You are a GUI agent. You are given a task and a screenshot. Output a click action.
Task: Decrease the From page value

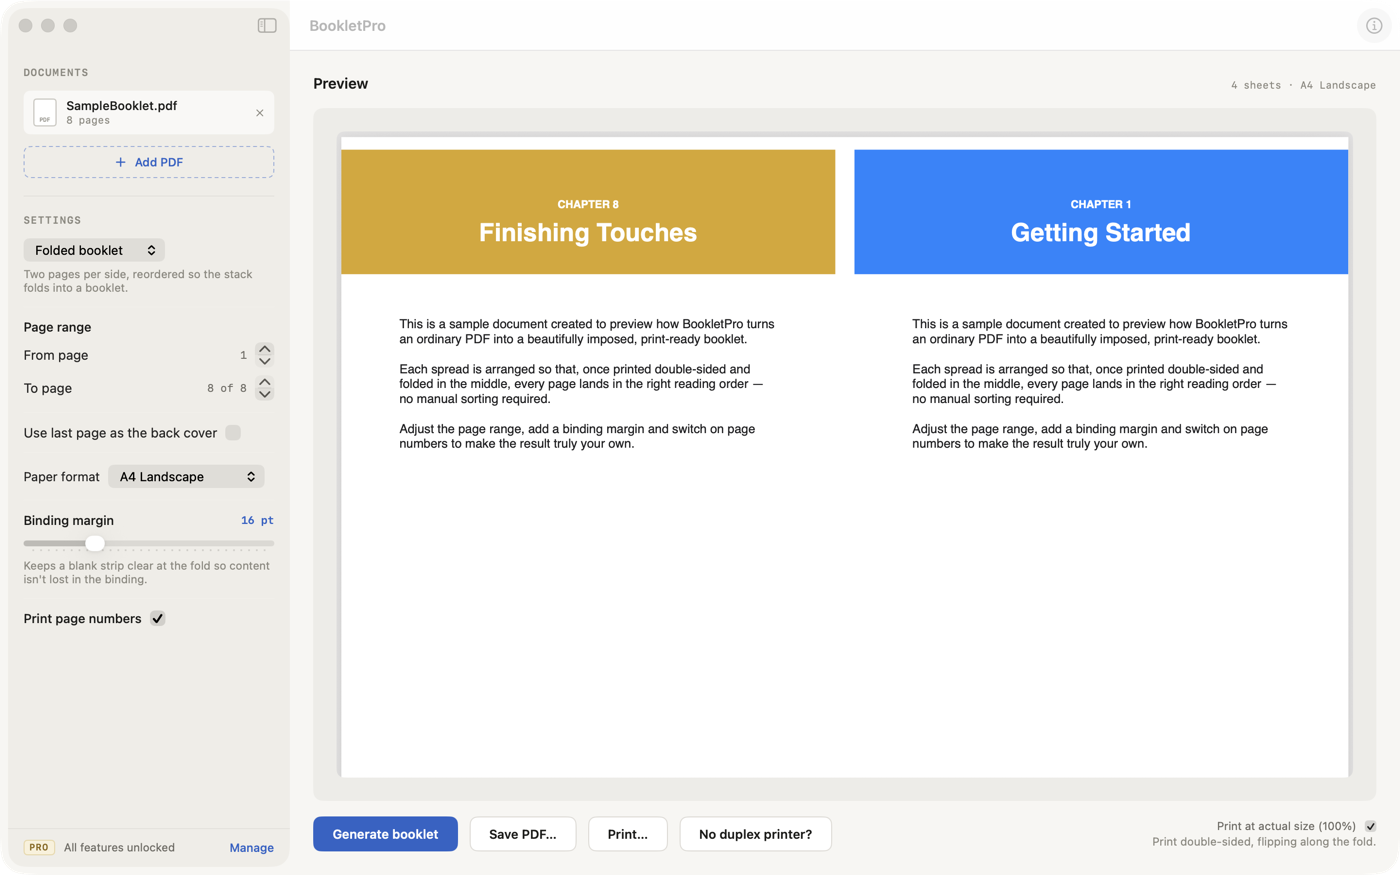(264, 361)
